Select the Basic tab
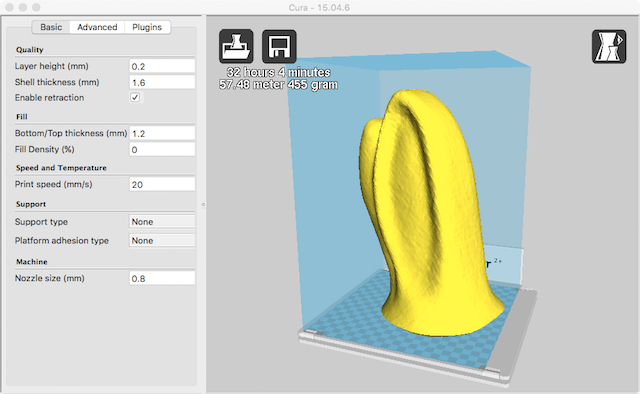 pyautogui.click(x=51, y=27)
